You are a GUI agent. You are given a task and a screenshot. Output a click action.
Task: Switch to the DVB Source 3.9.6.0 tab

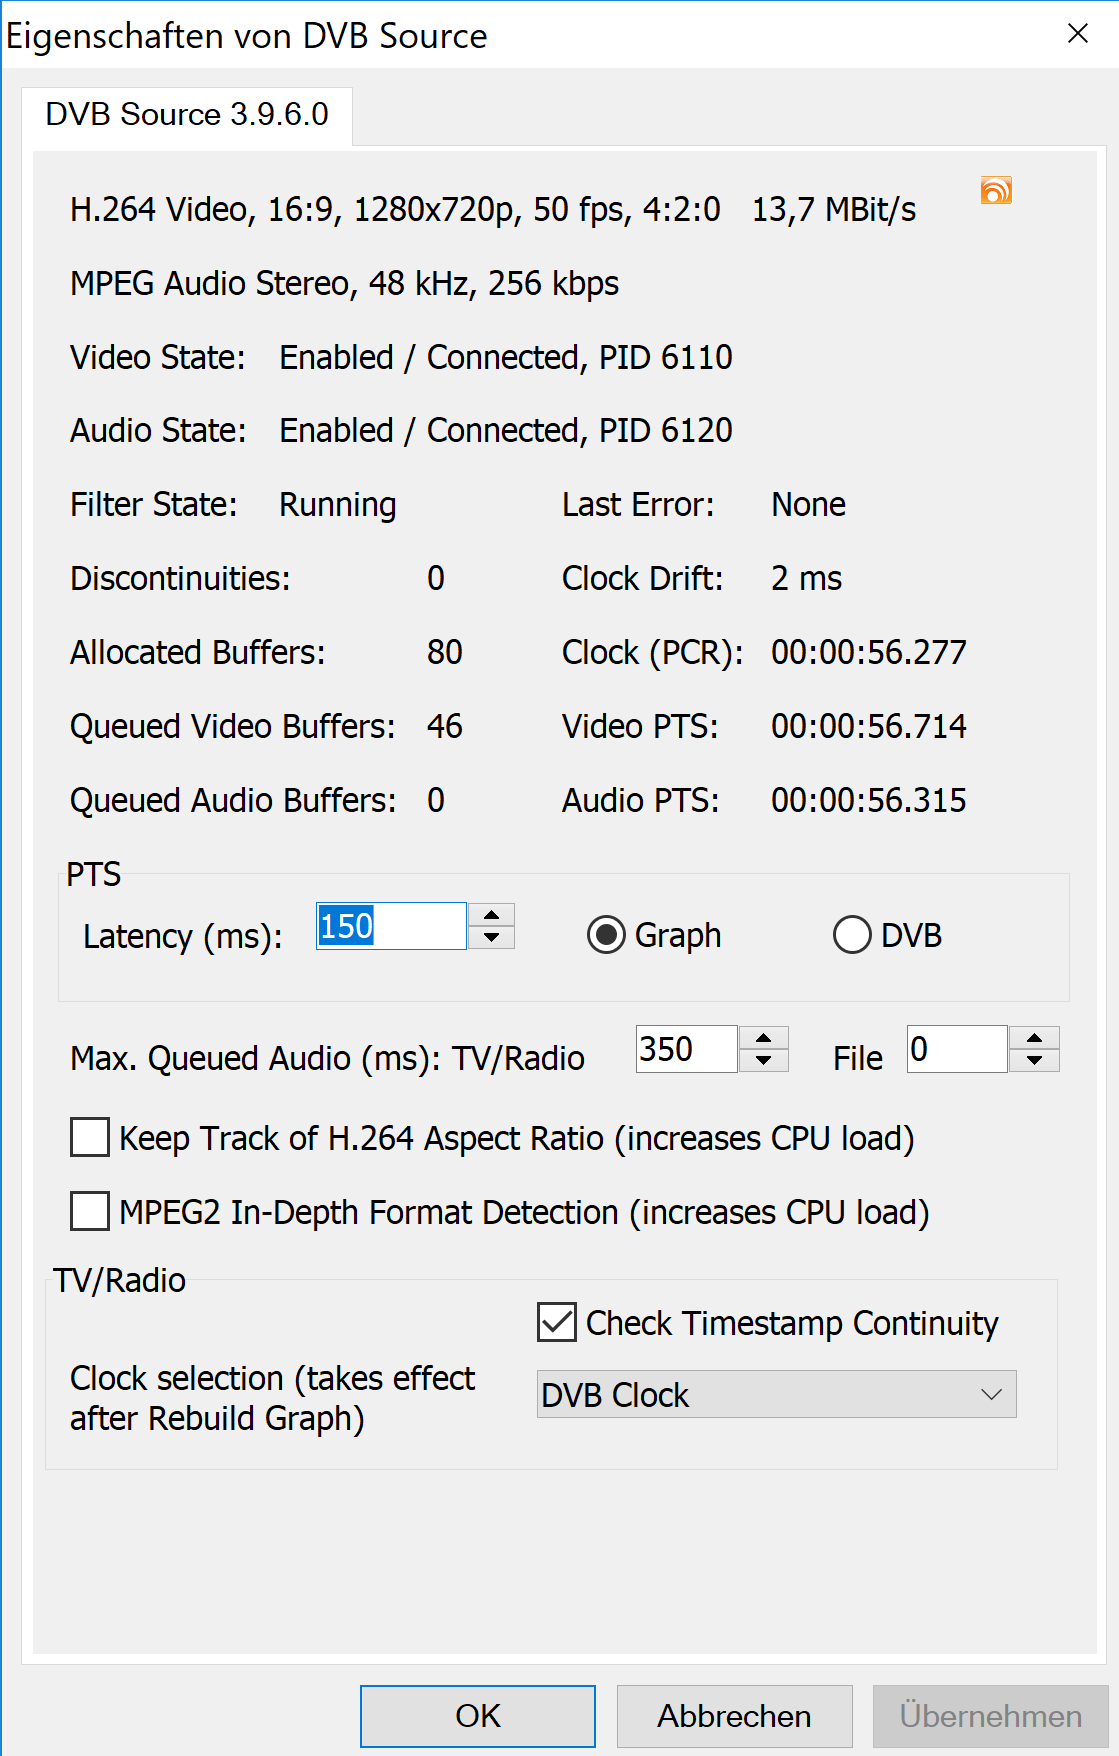click(187, 115)
